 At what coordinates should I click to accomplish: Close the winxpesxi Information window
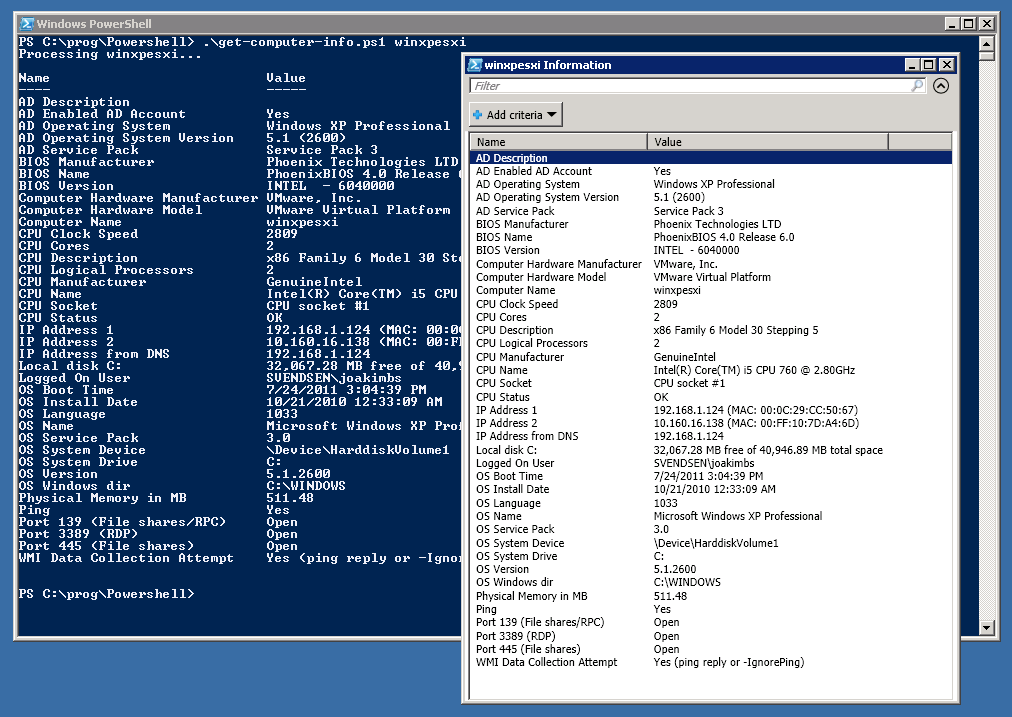coord(946,65)
